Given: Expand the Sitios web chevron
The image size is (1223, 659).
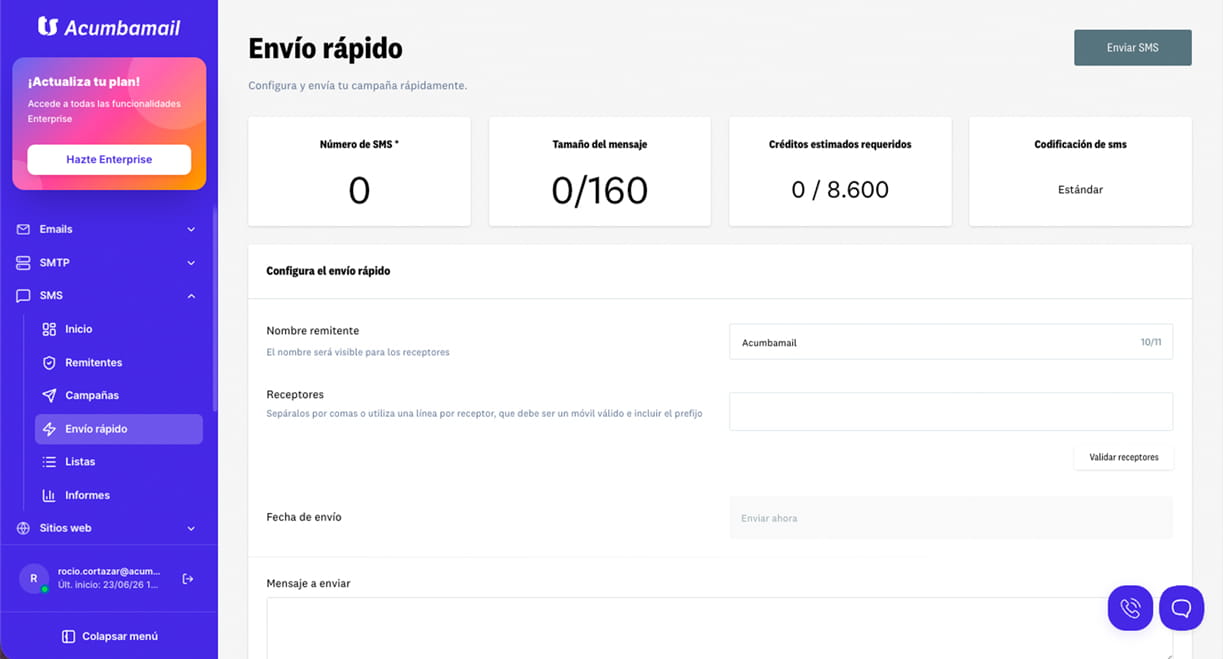Looking at the screenshot, I should pos(191,528).
